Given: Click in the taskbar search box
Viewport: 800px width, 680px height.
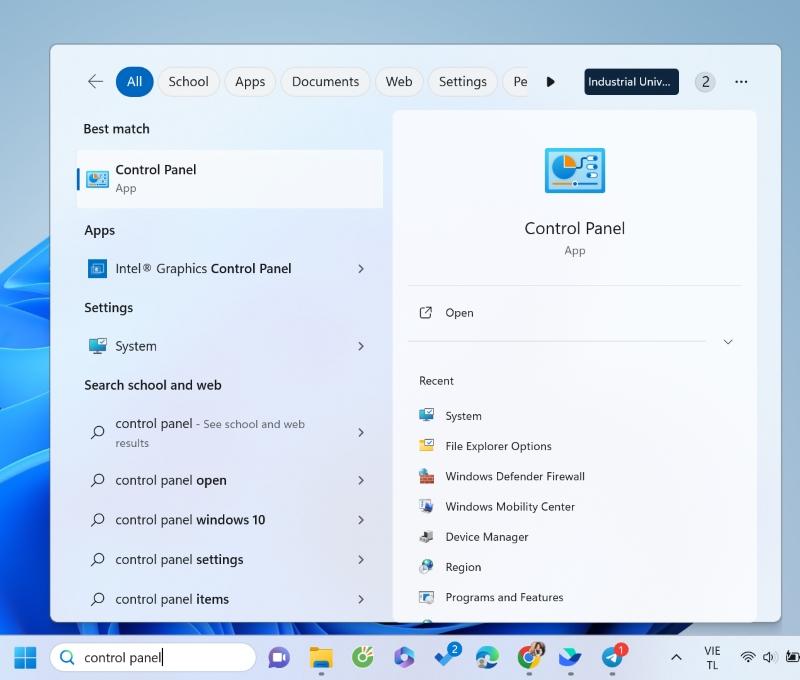Looking at the screenshot, I should tap(153, 658).
